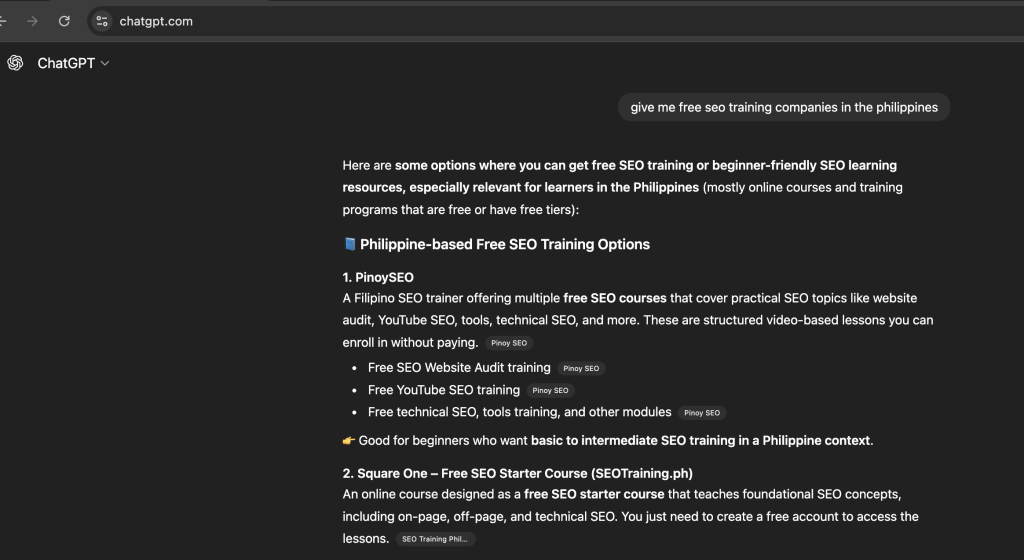Viewport: 1024px width, 560px height.
Task: Open citation beside Free technical SEO modules
Action: click(701, 412)
